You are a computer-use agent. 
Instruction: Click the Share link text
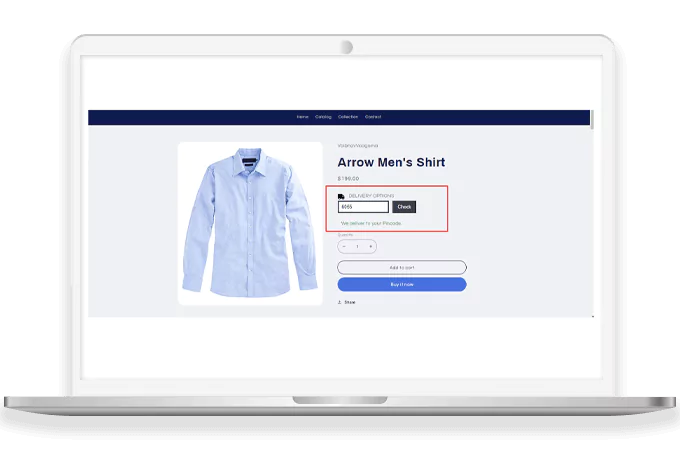350,302
